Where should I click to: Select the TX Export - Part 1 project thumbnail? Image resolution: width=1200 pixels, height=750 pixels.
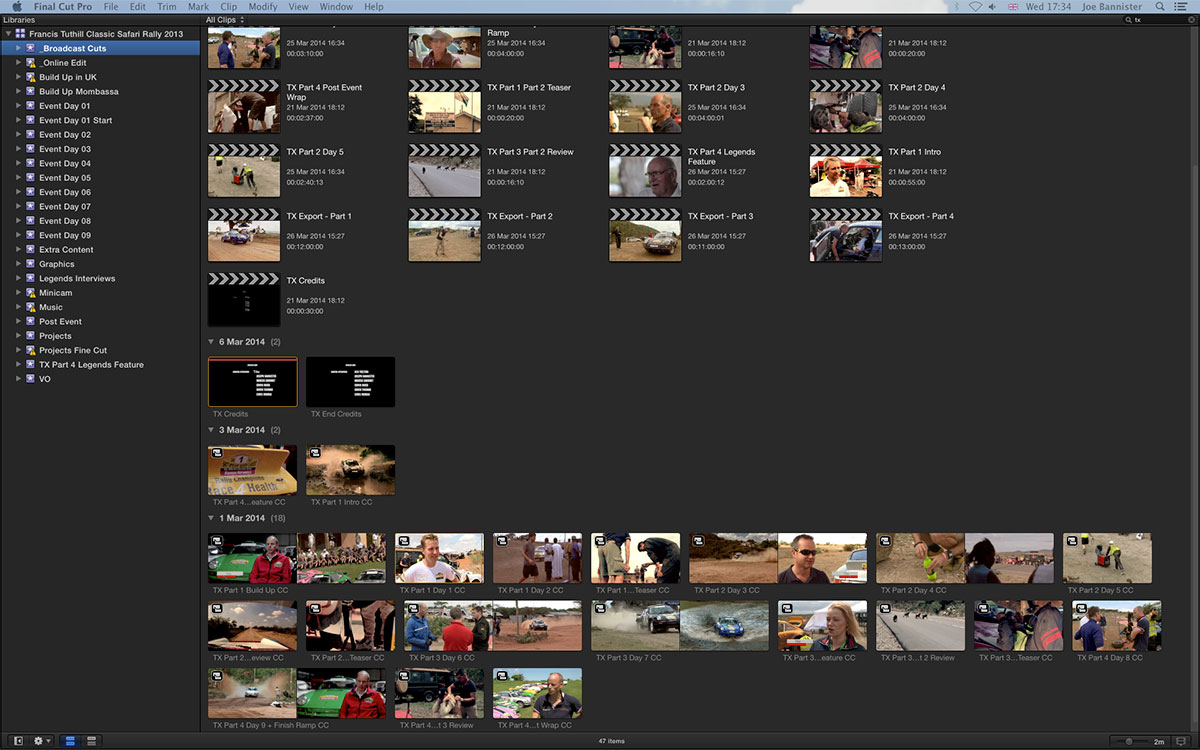tap(244, 235)
